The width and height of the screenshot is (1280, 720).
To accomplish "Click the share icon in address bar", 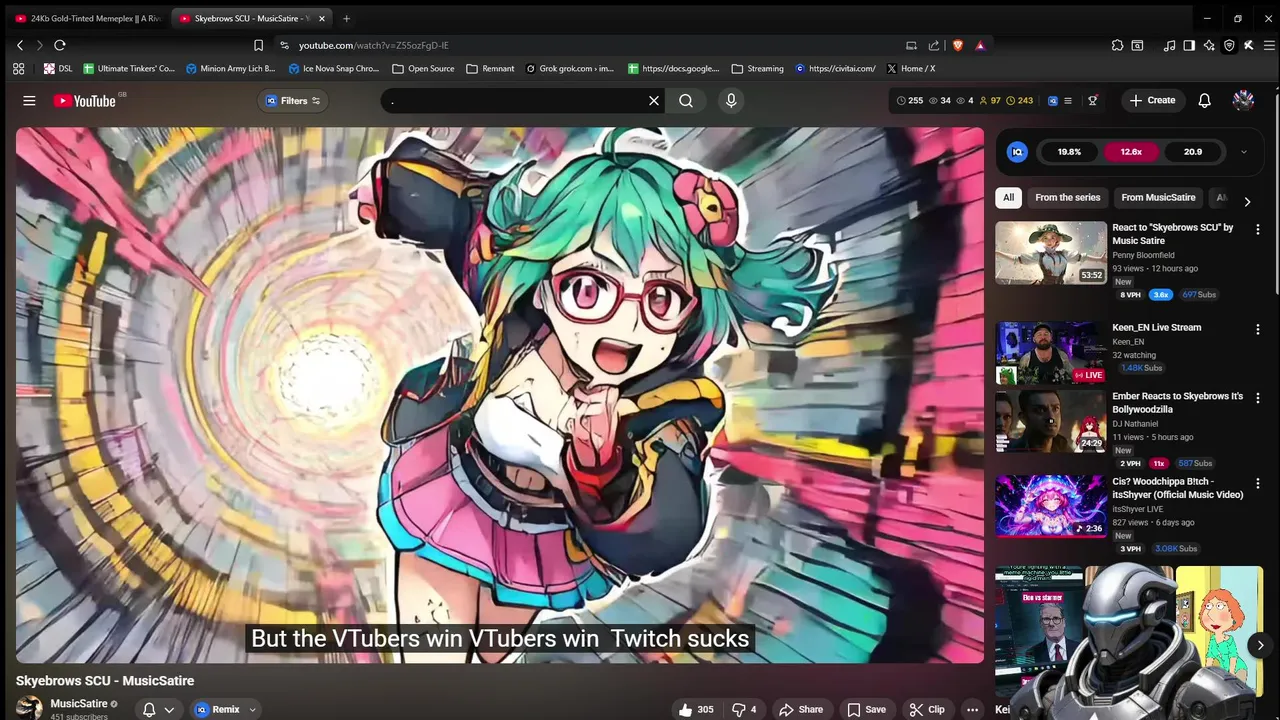I will pos(934,45).
